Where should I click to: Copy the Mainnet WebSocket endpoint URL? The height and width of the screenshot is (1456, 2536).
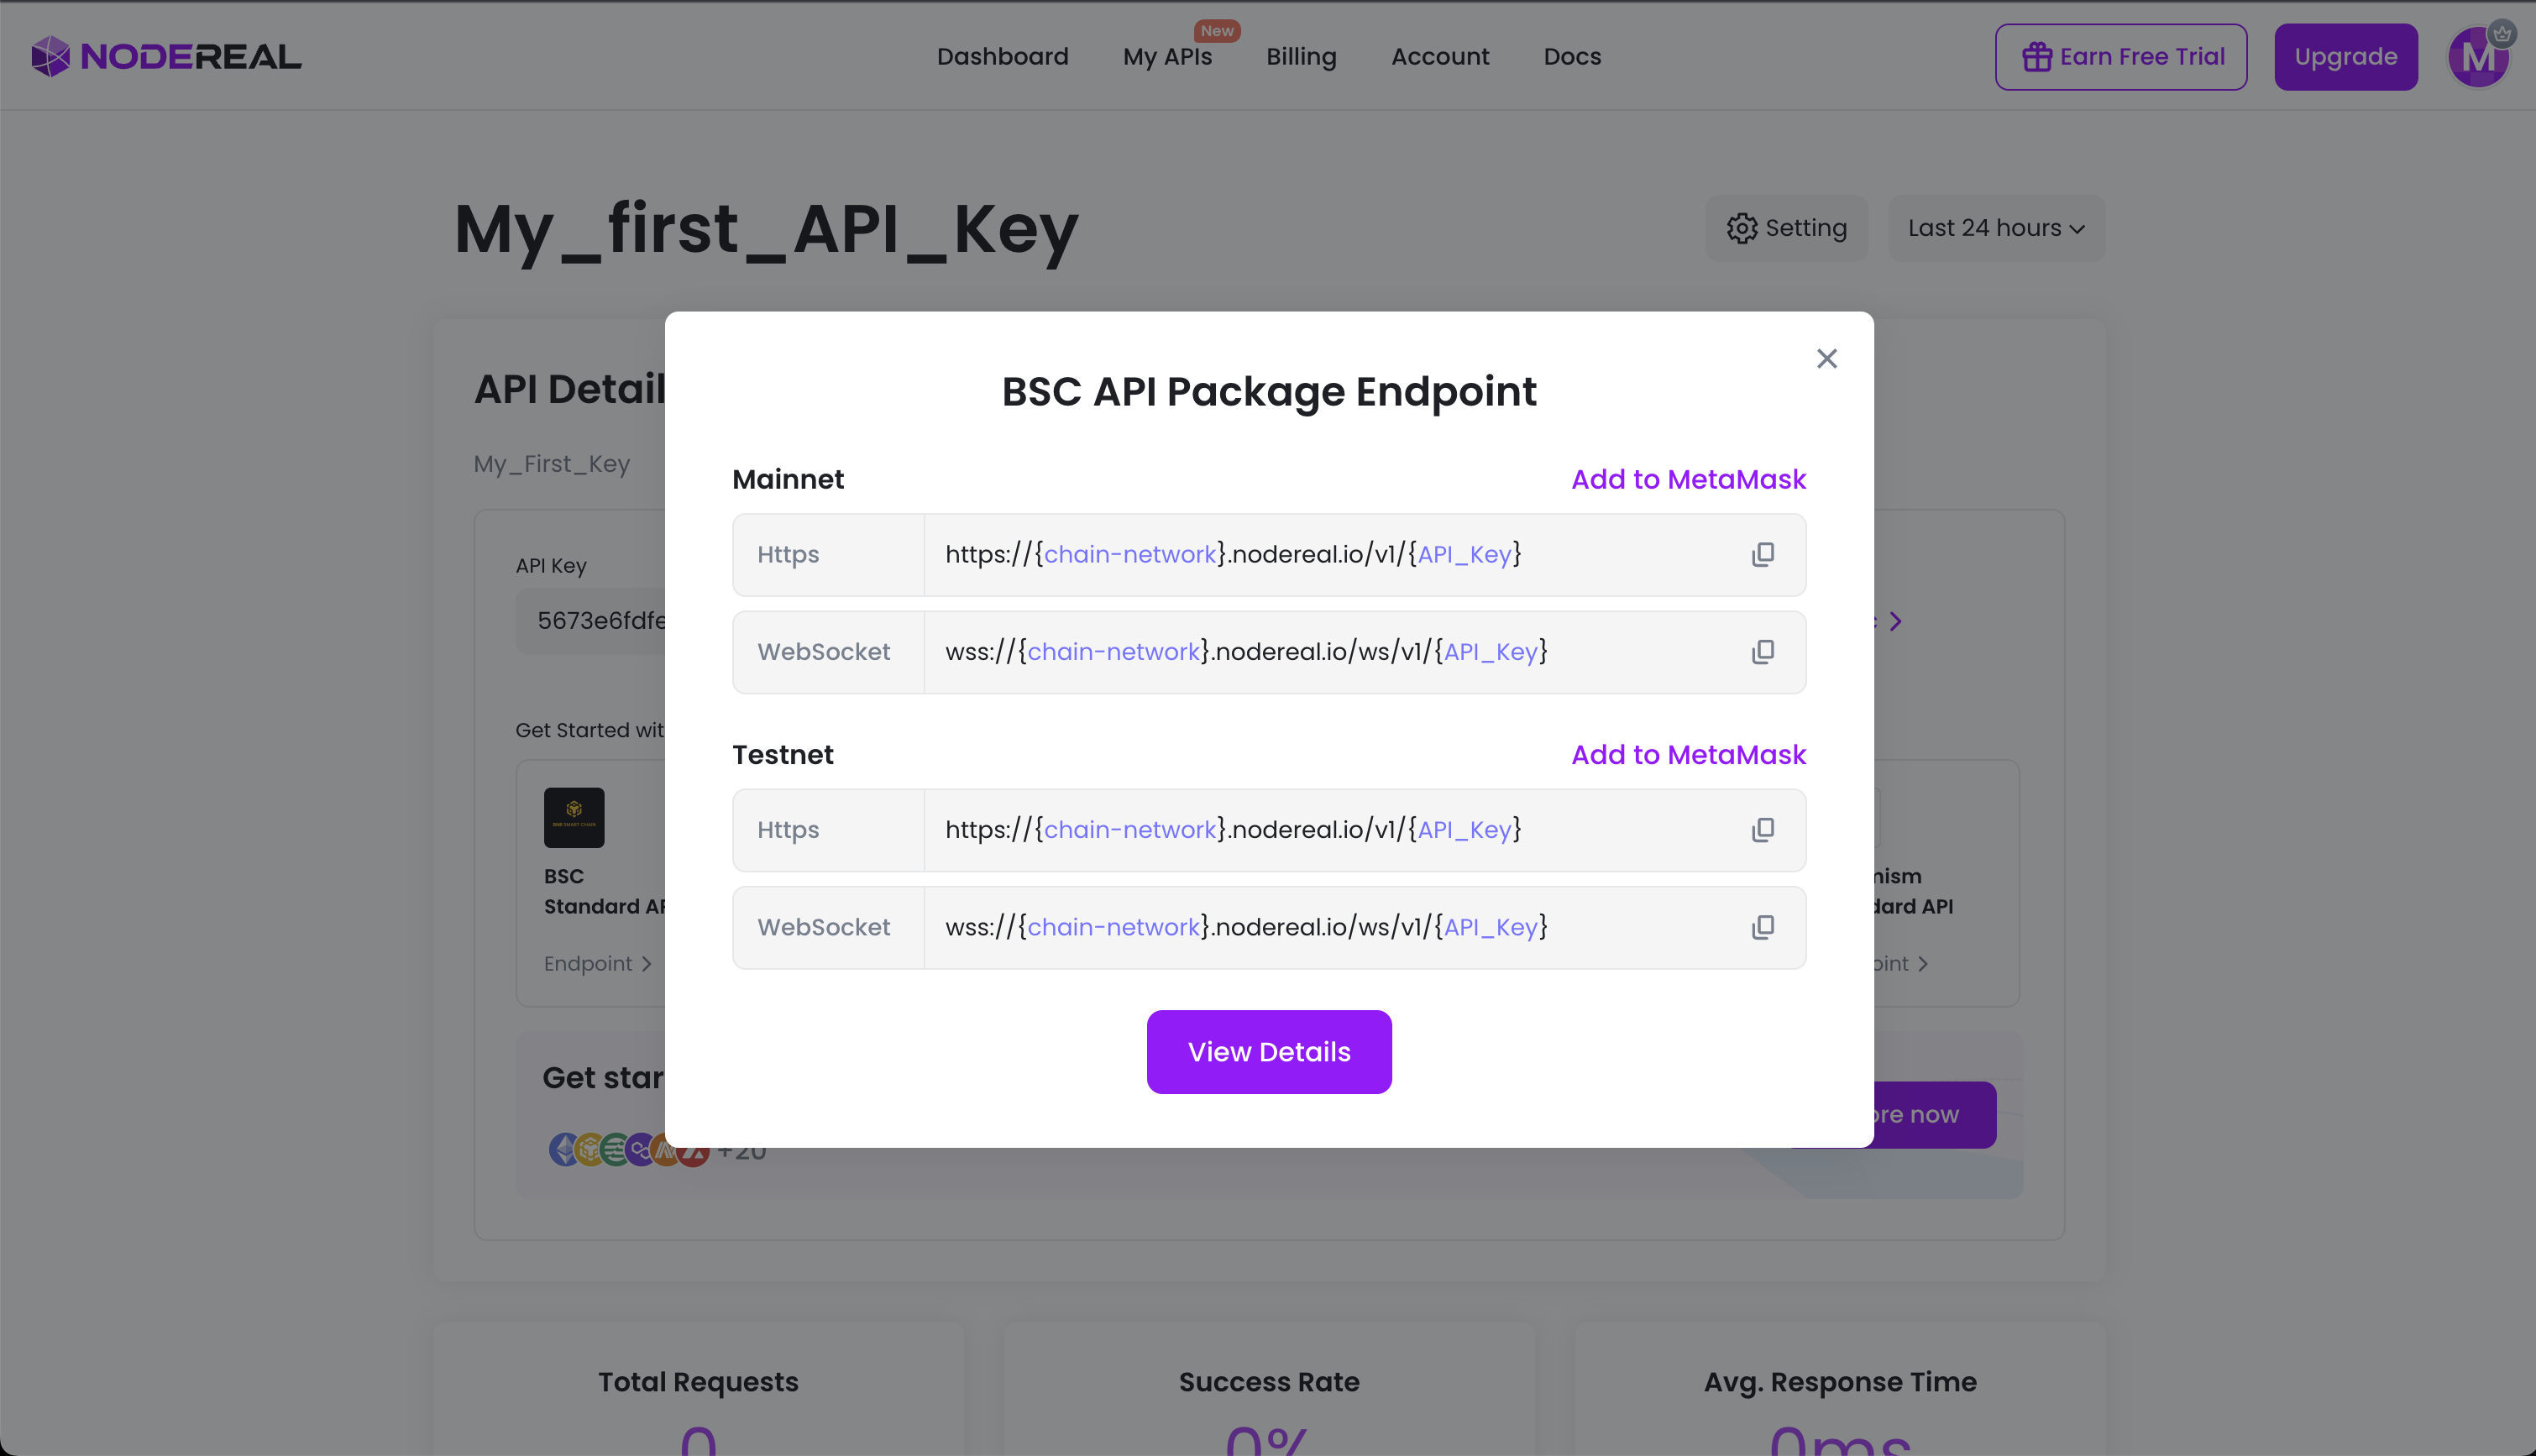click(x=1762, y=652)
